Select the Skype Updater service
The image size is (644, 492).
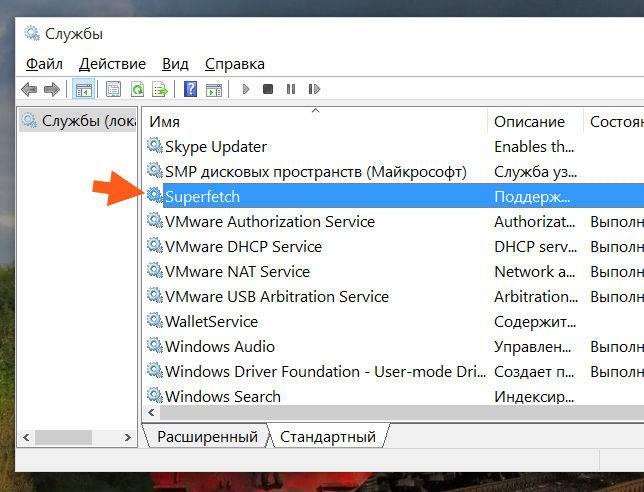point(216,147)
